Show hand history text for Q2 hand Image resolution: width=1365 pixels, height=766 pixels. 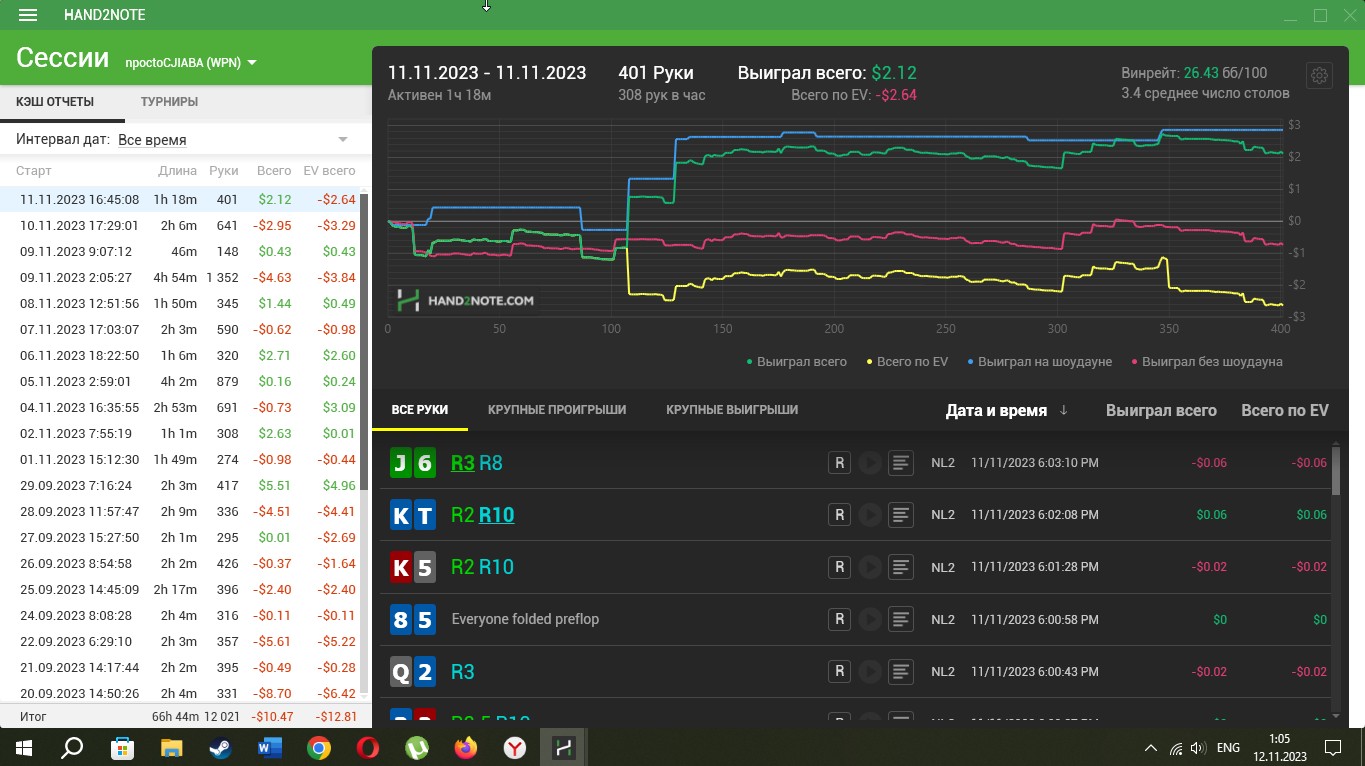tap(901, 671)
